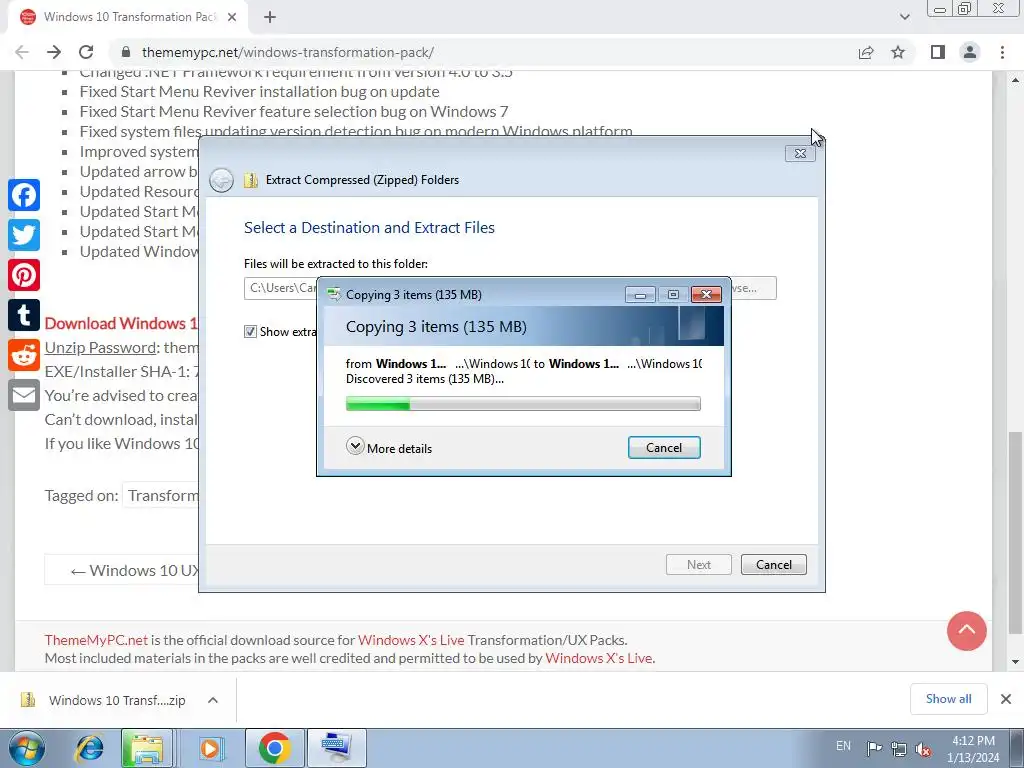Toggle Chrome side panel icon
Viewport: 1024px width, 768px height.
(x=938, y=52)
